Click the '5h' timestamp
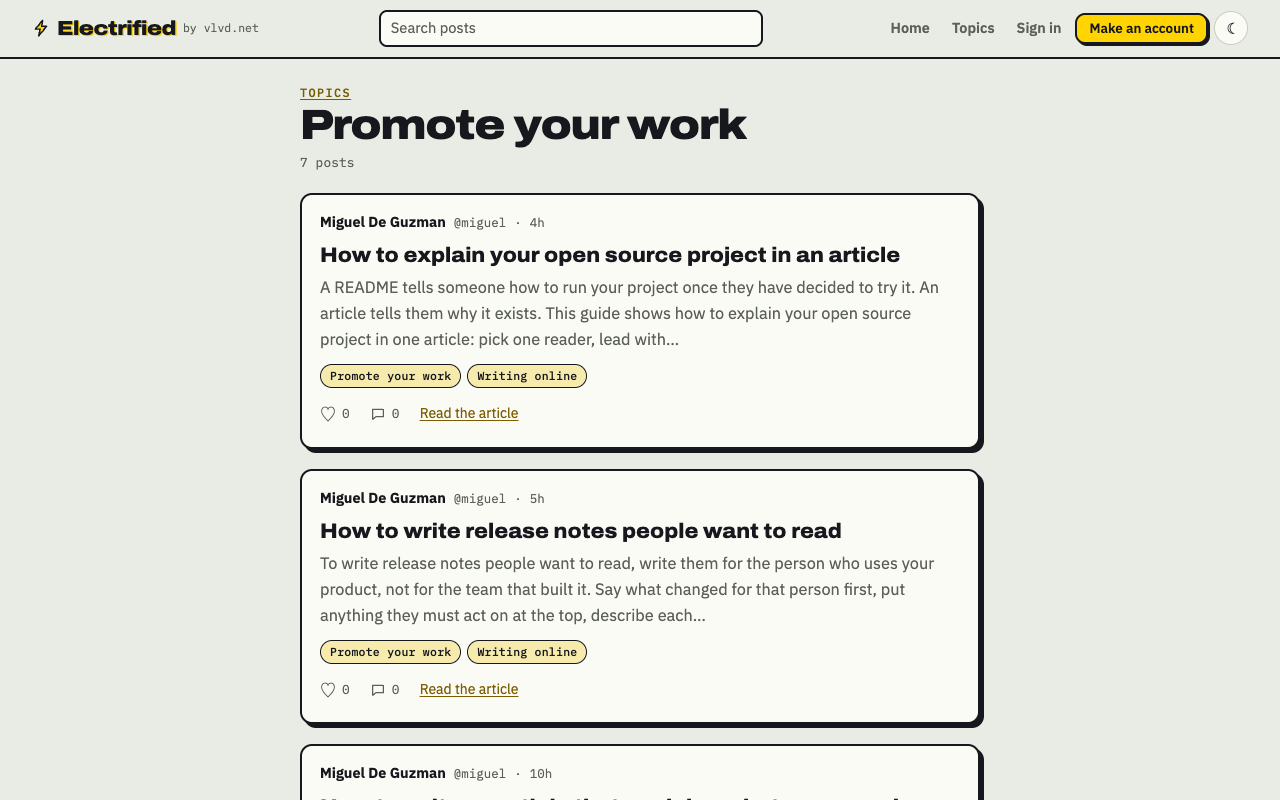This screenshot has width=1280, height=800. (537, 499)
